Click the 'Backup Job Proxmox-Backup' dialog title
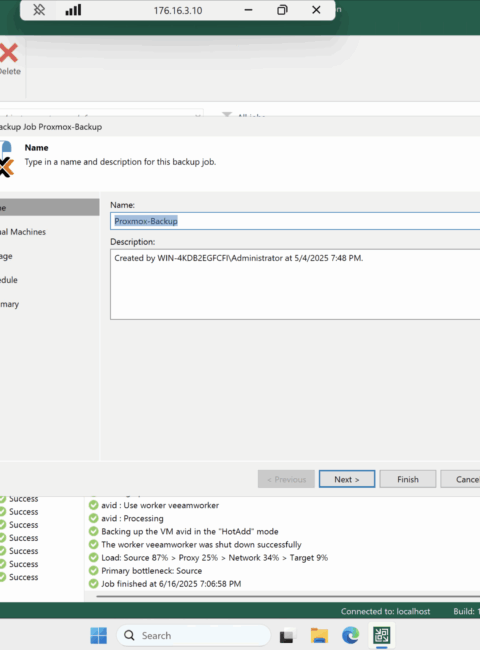Viewport: 480px width, 650px height. [51, 127]
